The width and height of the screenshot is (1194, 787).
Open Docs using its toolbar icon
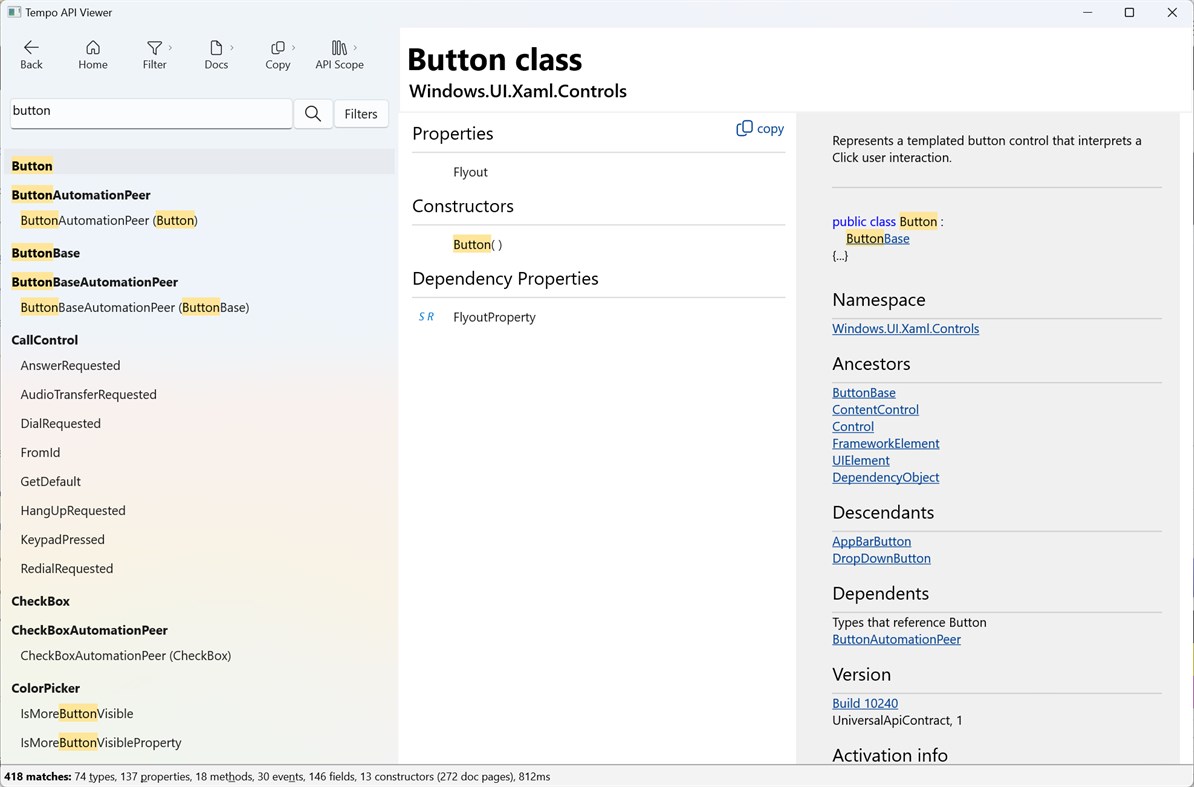pos(215,47)
